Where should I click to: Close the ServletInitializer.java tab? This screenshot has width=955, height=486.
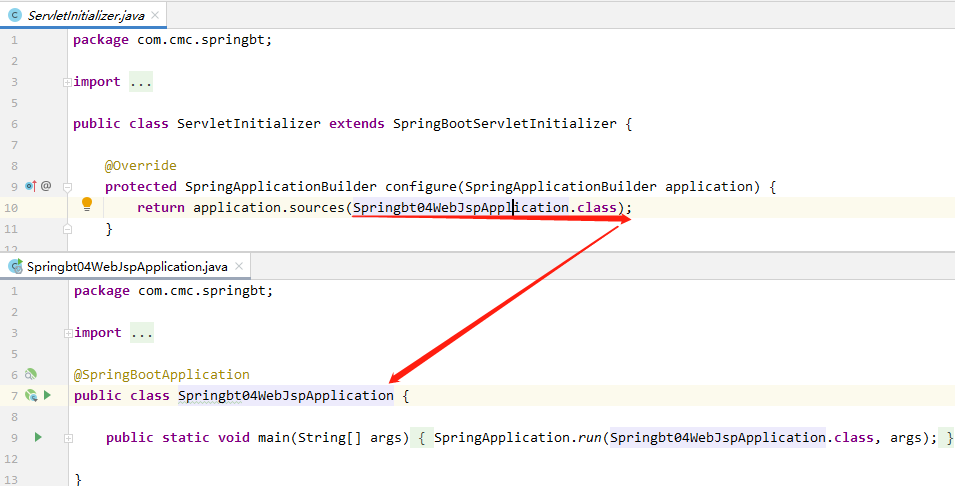point(155,15)
